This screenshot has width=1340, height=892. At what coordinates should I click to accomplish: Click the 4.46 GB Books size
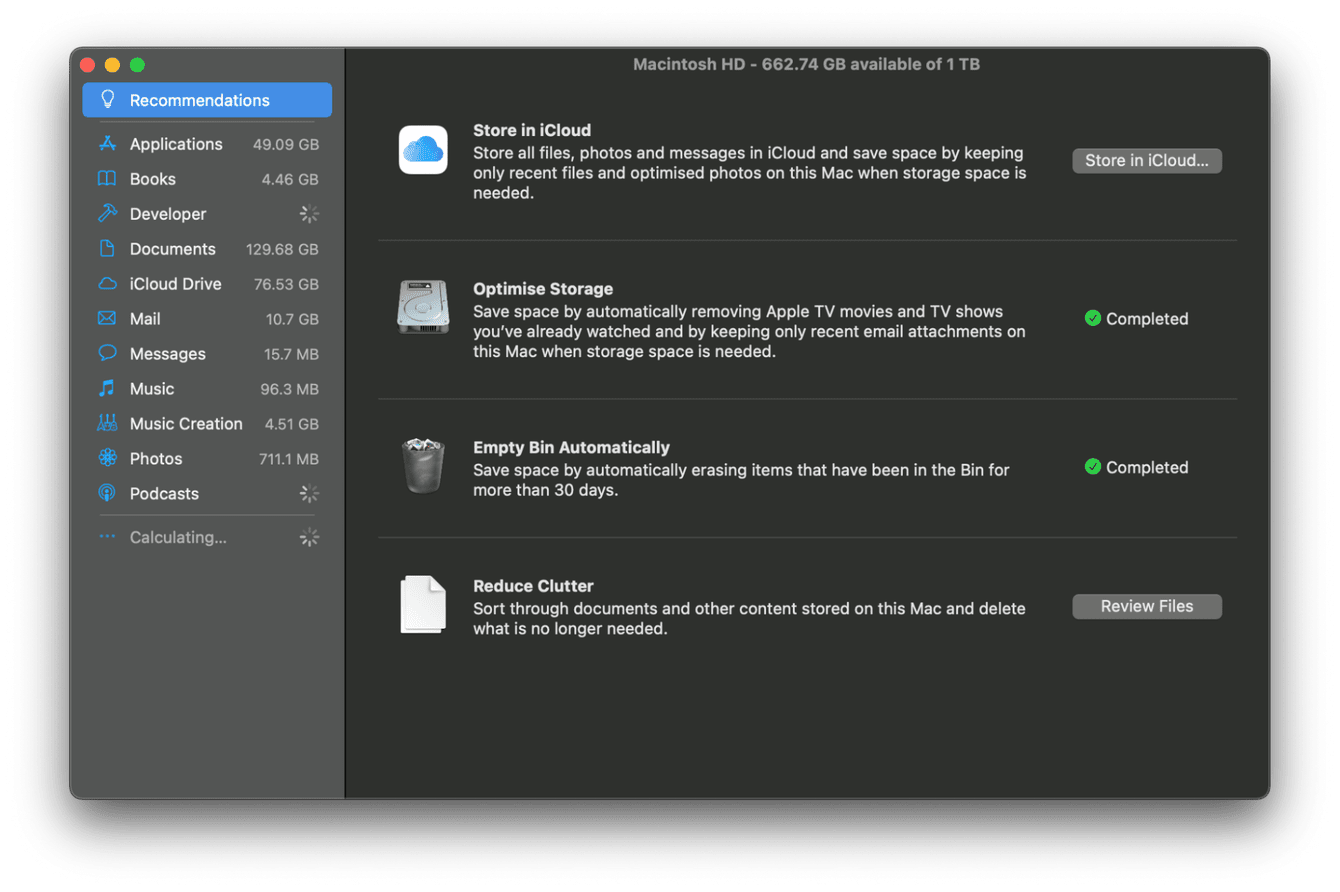coord(290,179)
